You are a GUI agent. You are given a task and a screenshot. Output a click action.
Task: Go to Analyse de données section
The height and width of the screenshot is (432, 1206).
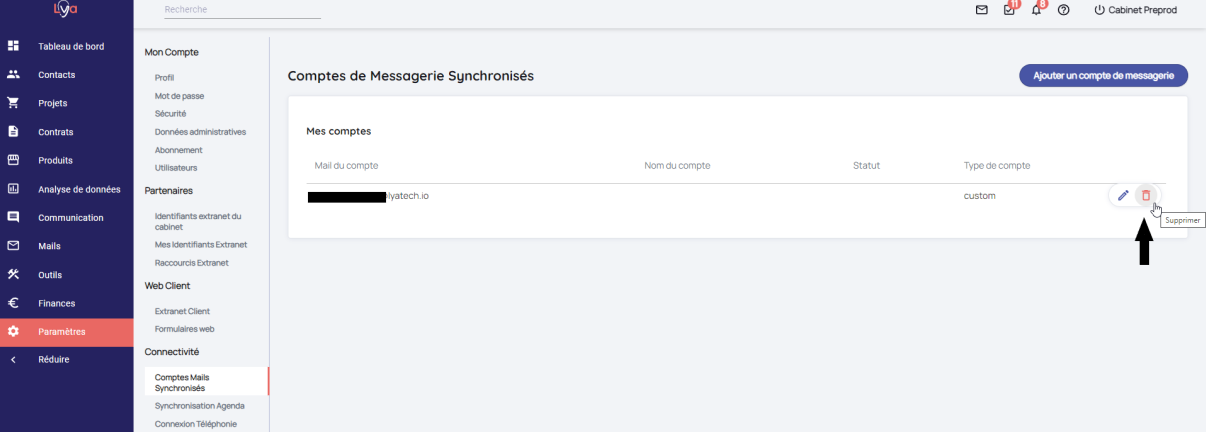79,189
